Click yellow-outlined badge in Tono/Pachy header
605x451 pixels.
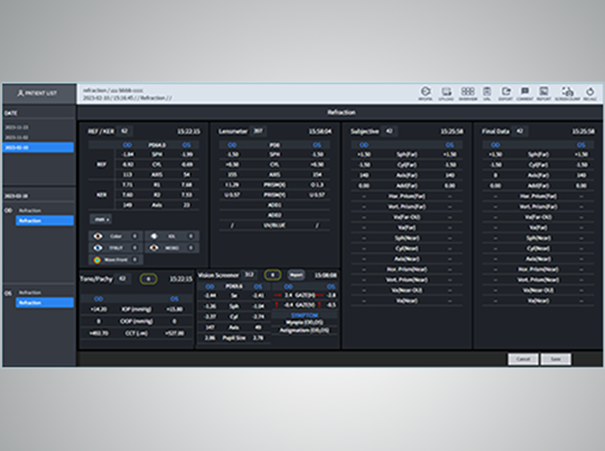click(x=148, y=279)
